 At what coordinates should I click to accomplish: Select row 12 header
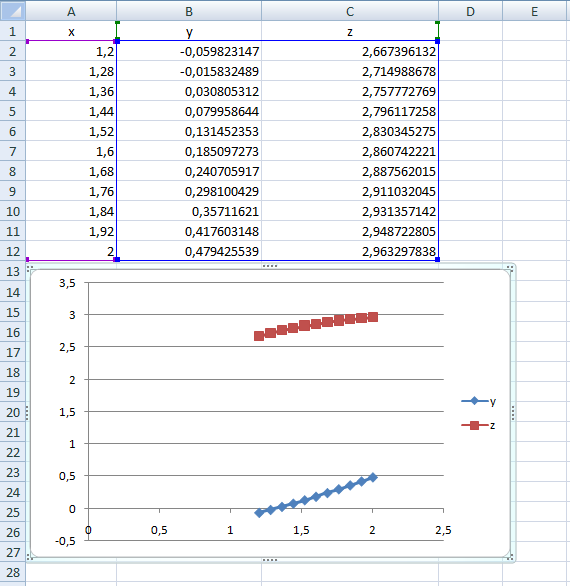coord(13,251)
